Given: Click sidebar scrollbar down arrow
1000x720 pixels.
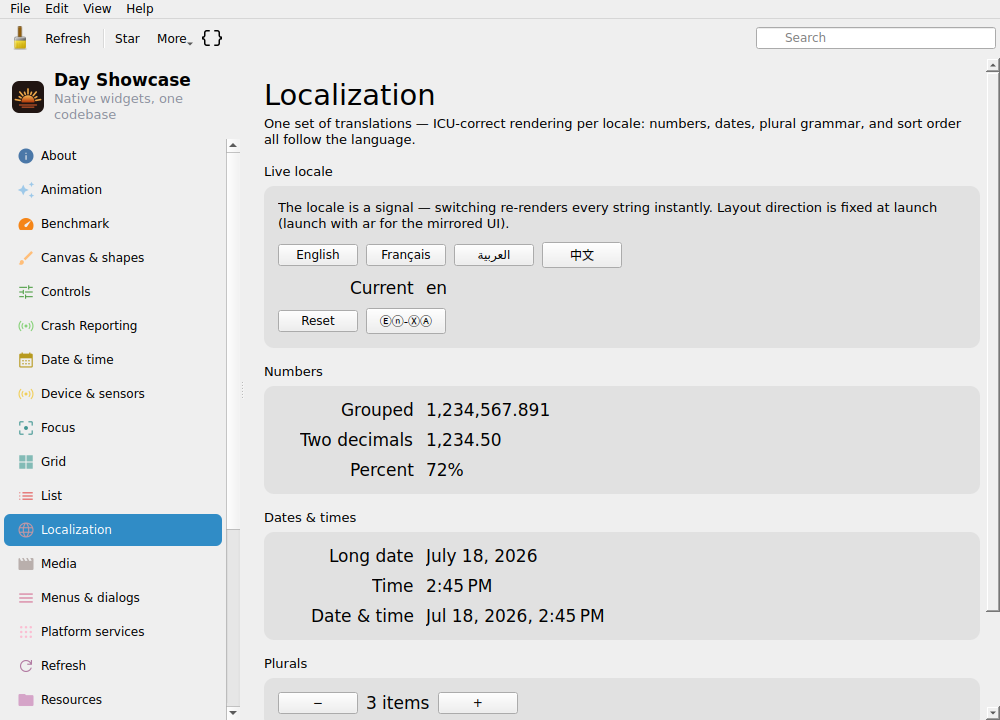Looking at the screenshot, I should pos(233,713).
